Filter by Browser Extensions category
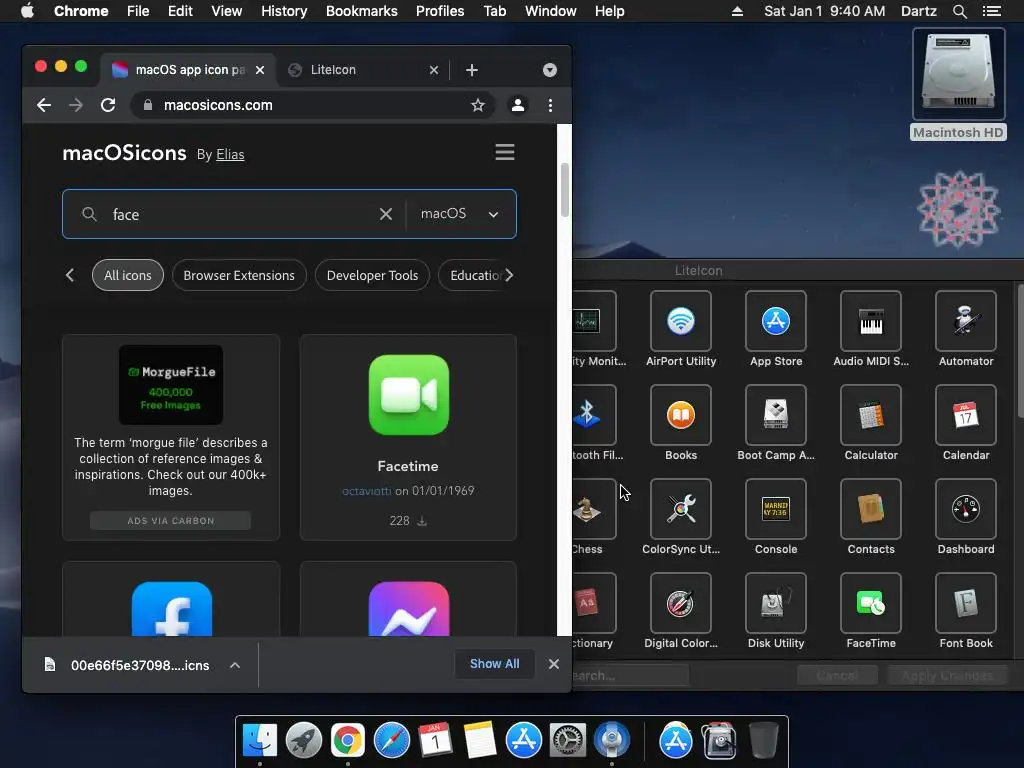 239,276
